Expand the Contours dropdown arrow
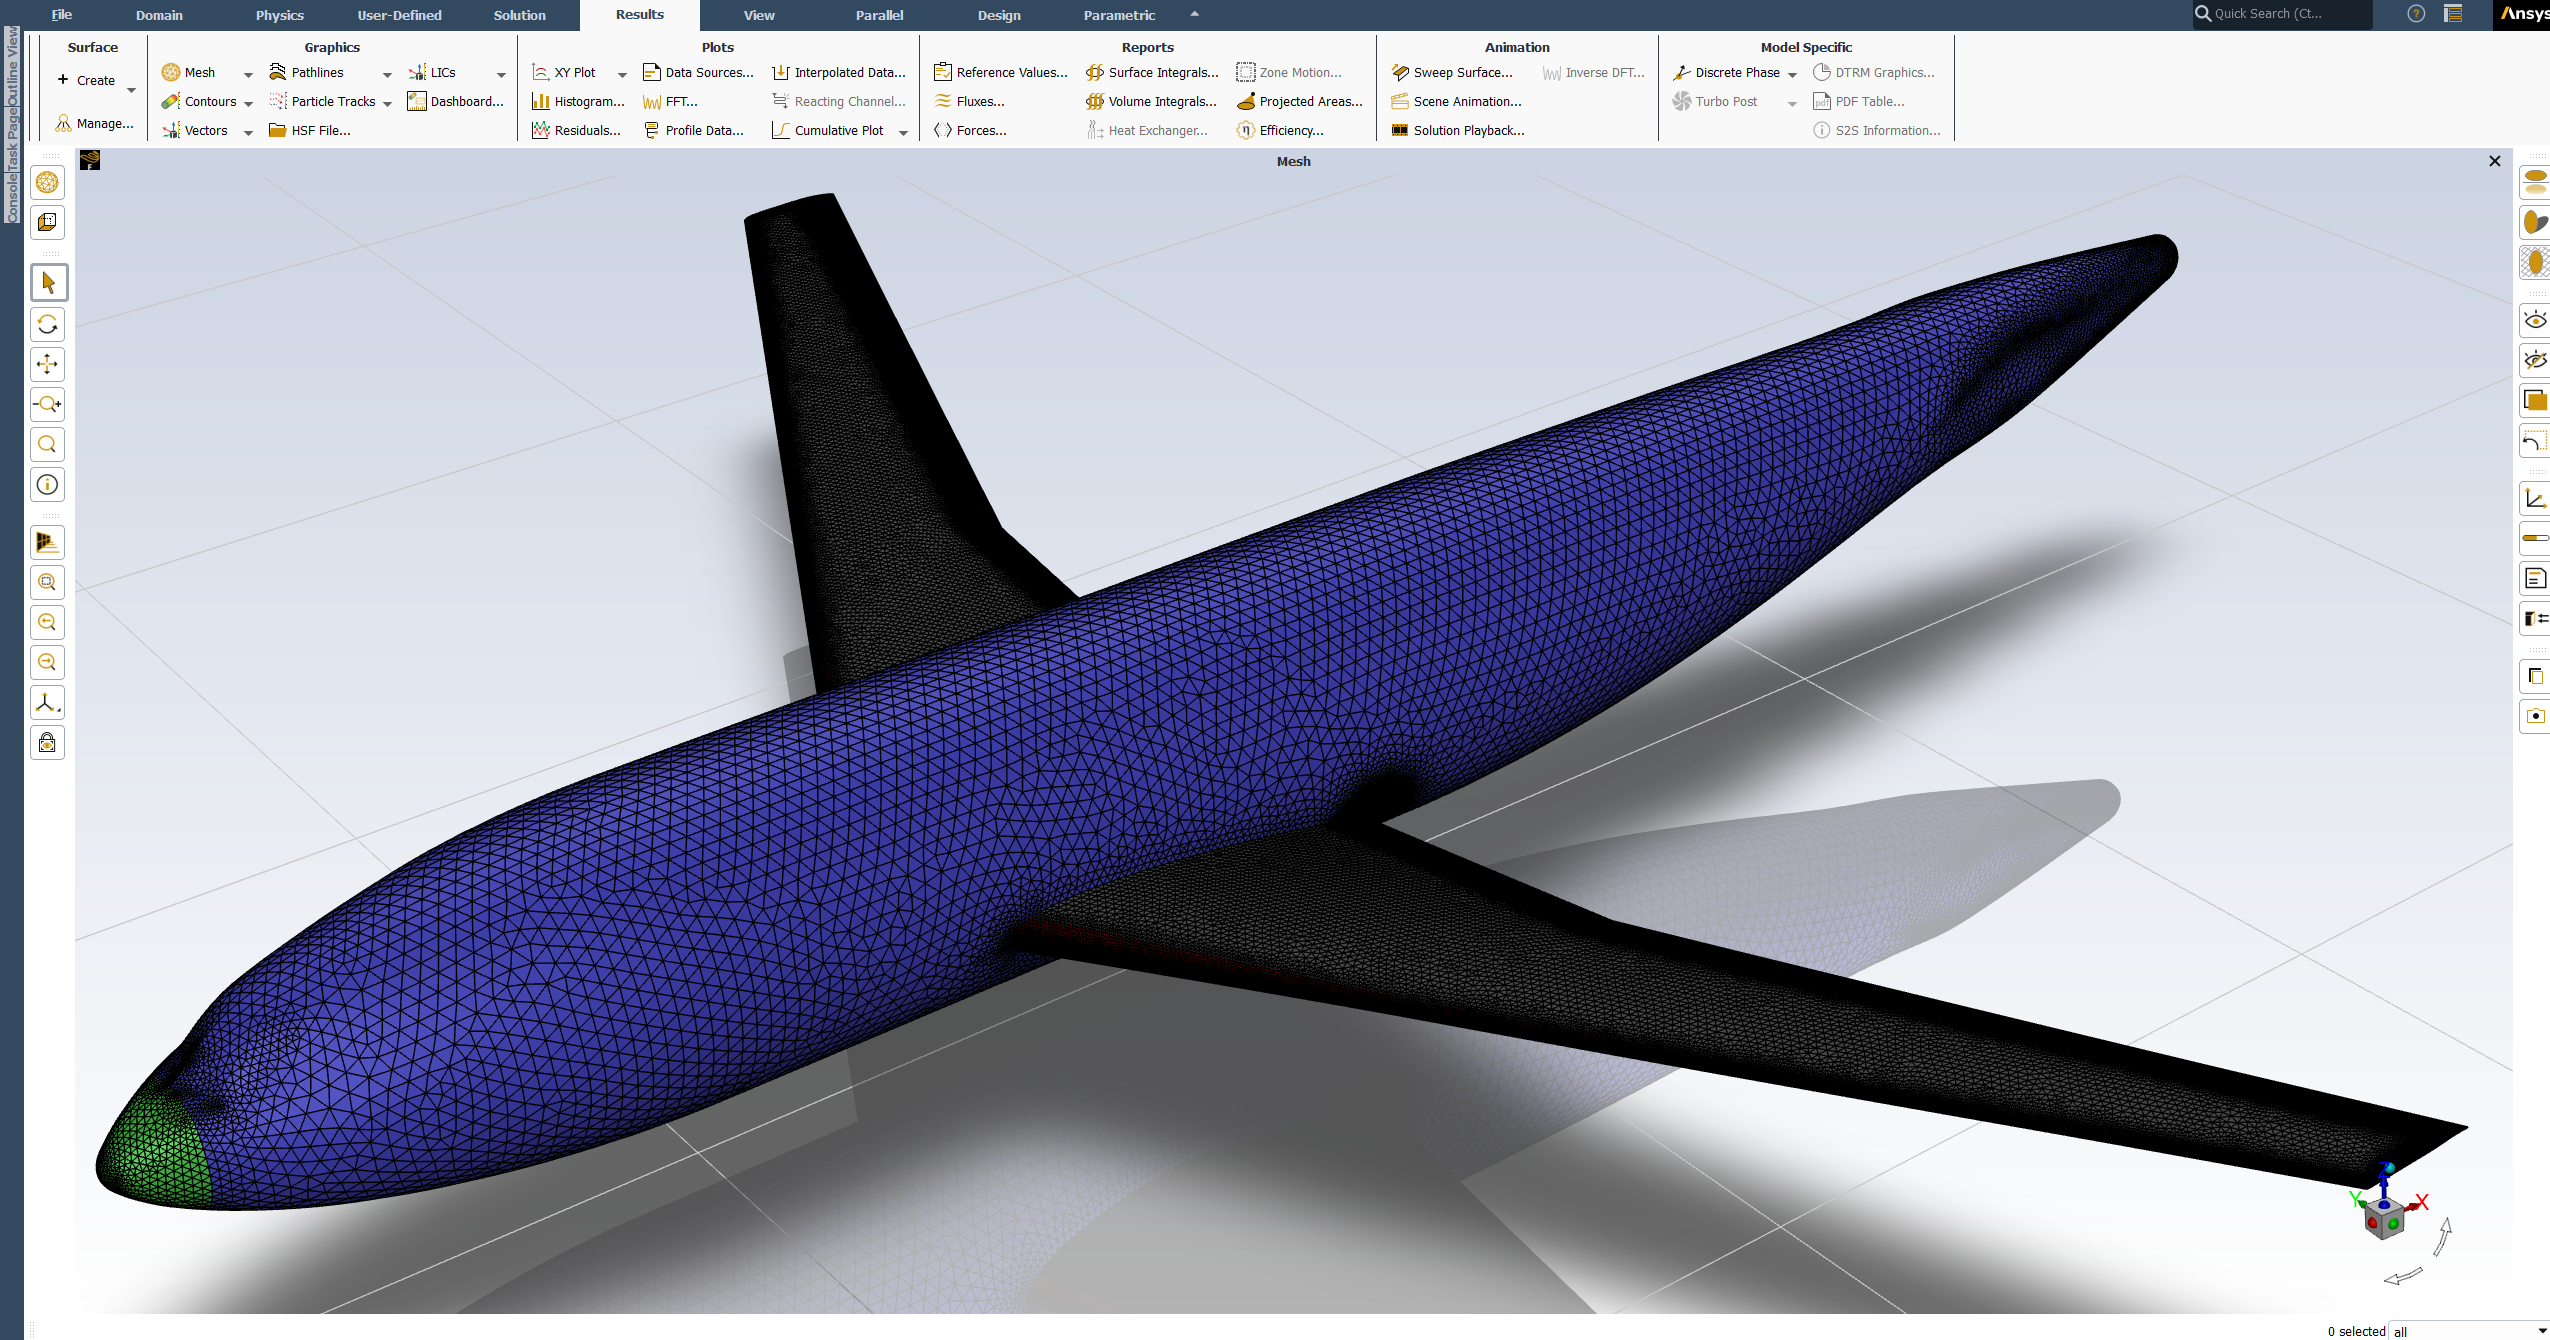 click(248, 103)
